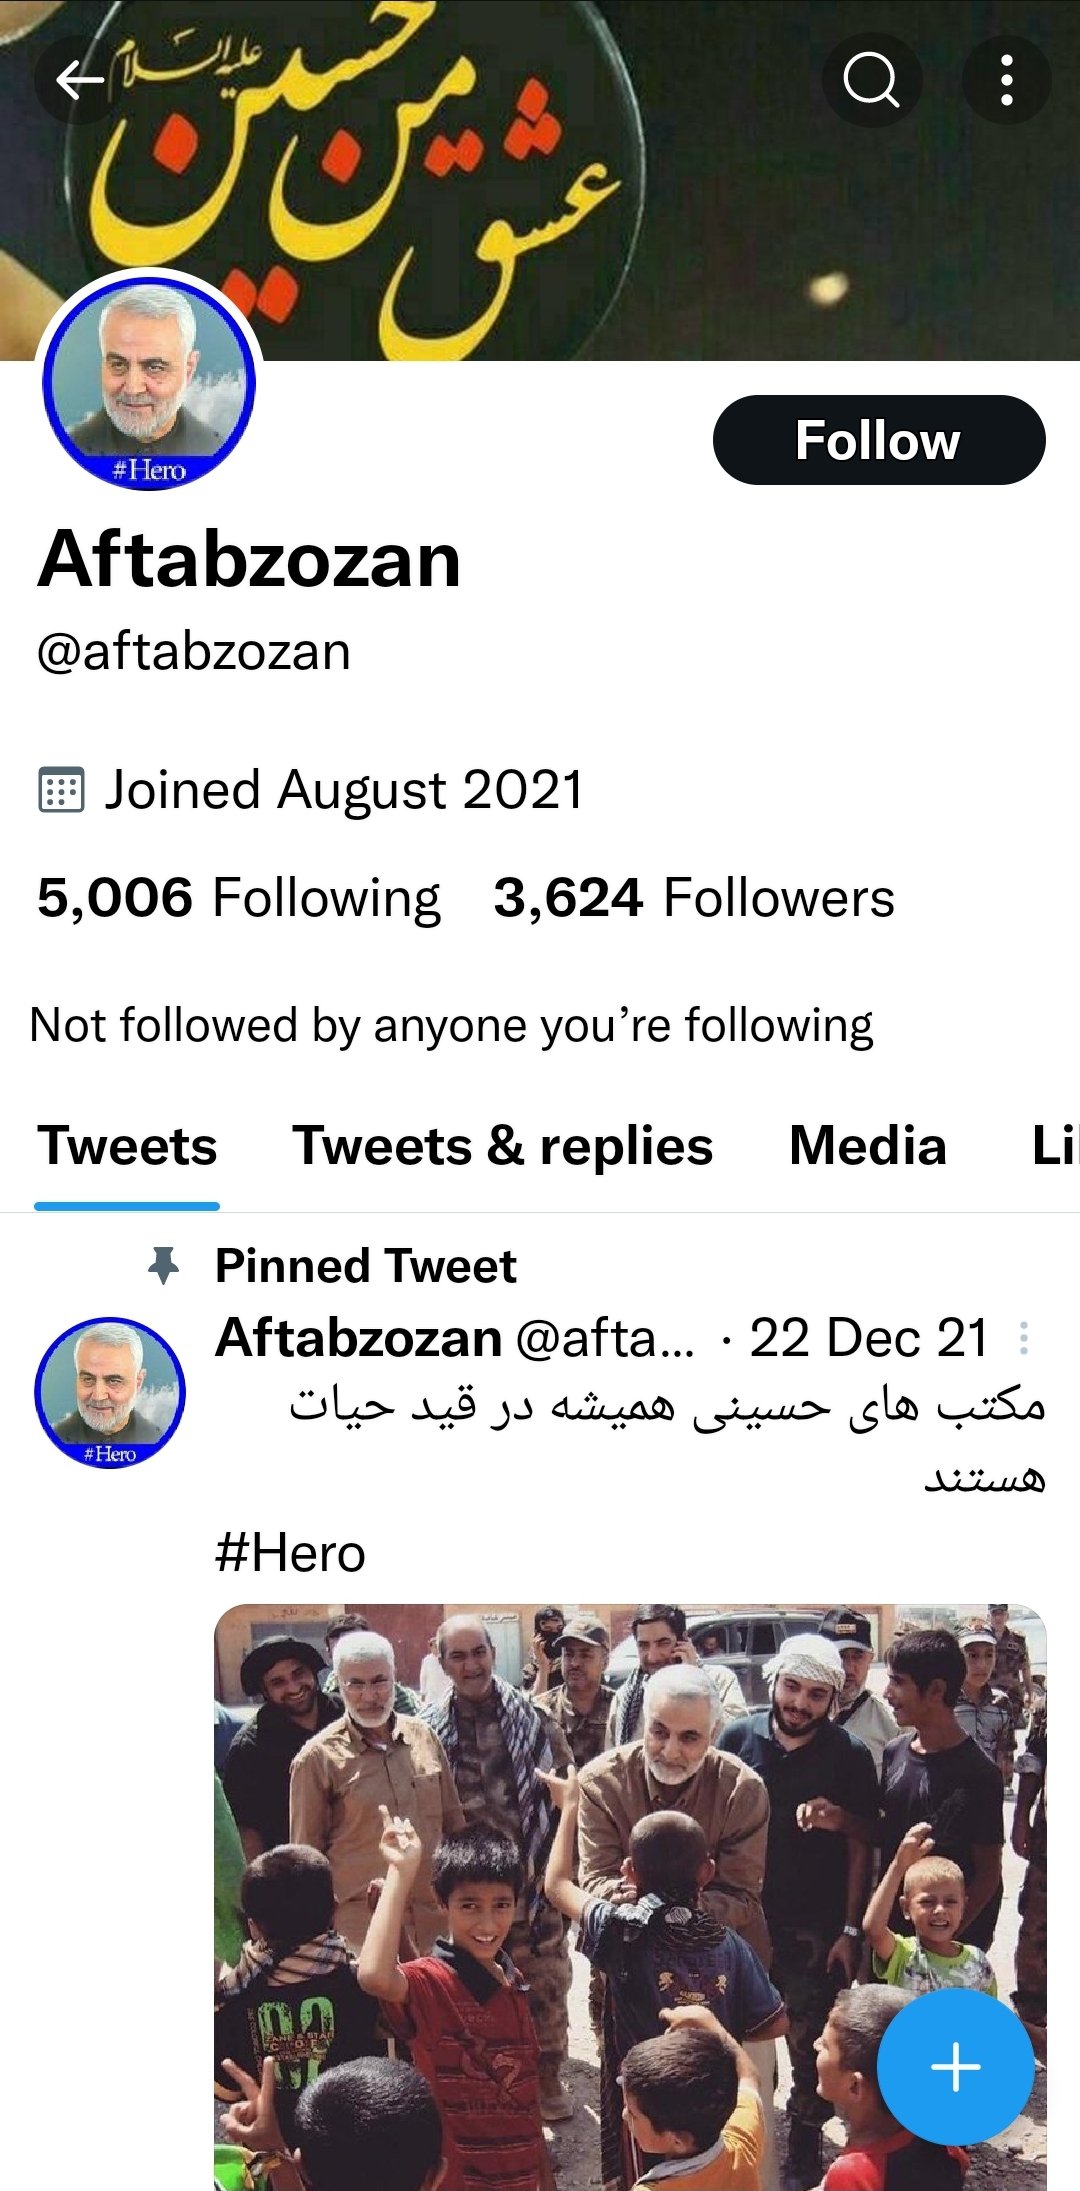View the header banner image
The width and height of the screenshot is (1080, 2191).
(x=540, y=180)
